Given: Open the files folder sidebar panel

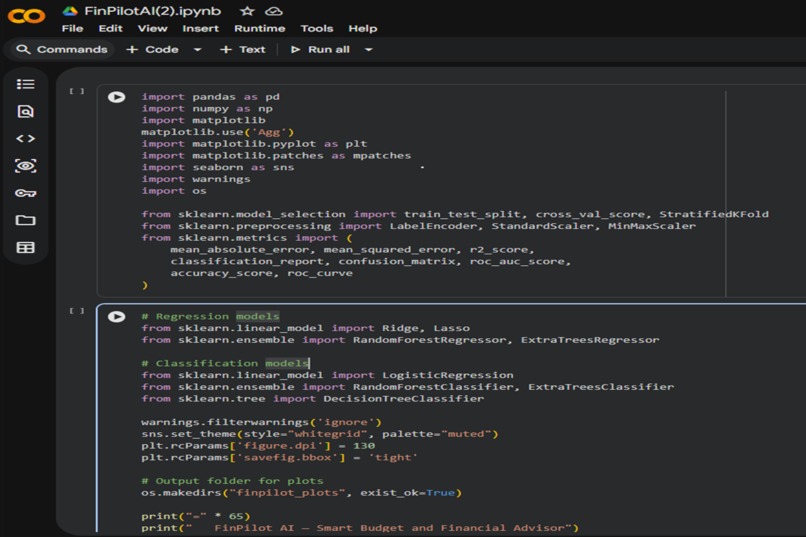Looking at the screenshot, I should [x=25, y=220].
